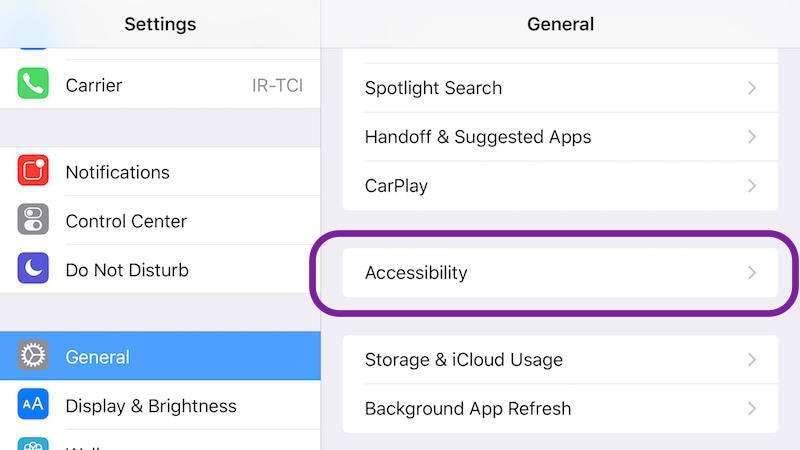Open the Storage & iCloud Usage chevron
This screenshot has height=450, width=800.
(752, 359)
